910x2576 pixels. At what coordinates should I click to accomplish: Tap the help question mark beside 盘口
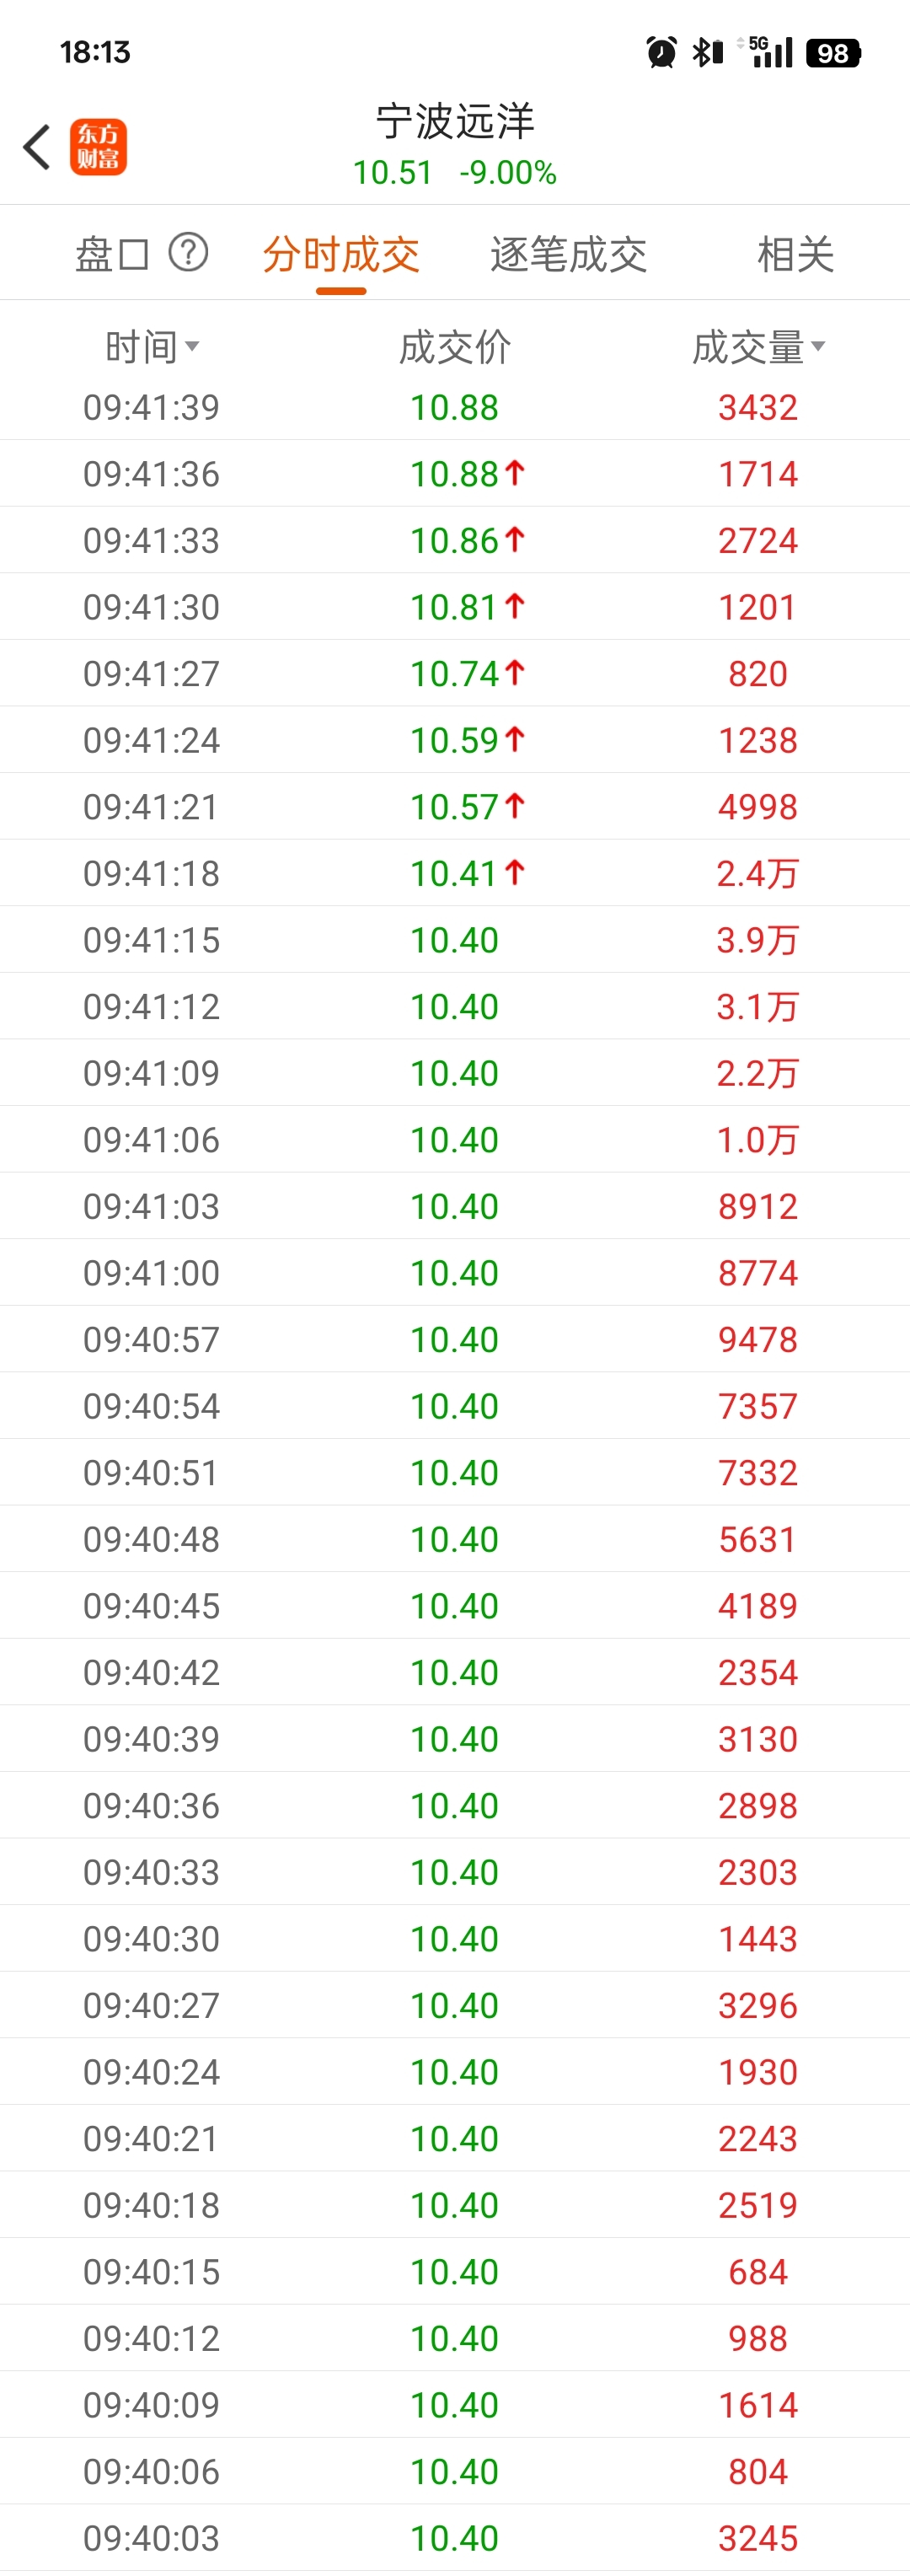click(188, 252)
